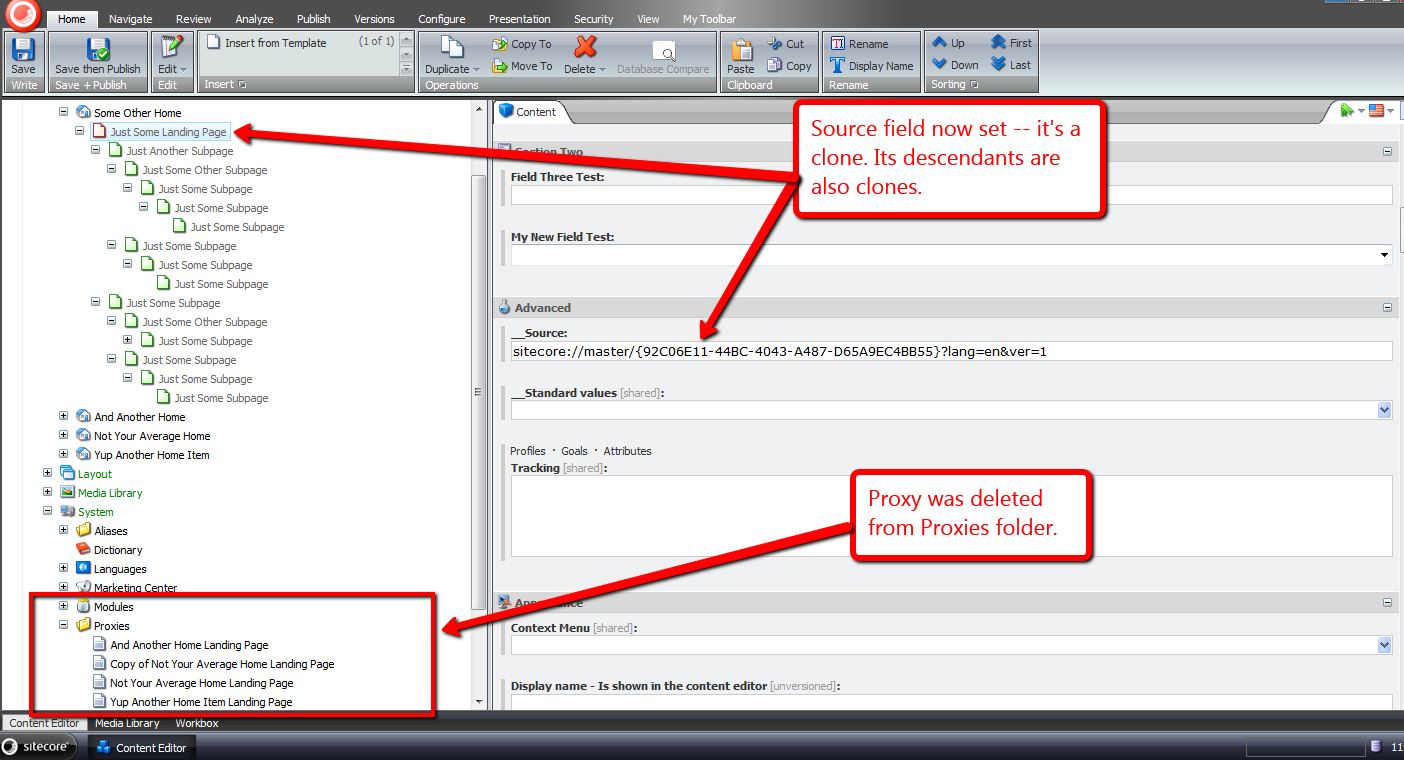Click the Goals tracking link
Viewport: 1404px width, 760px height.
click(574, 451)
